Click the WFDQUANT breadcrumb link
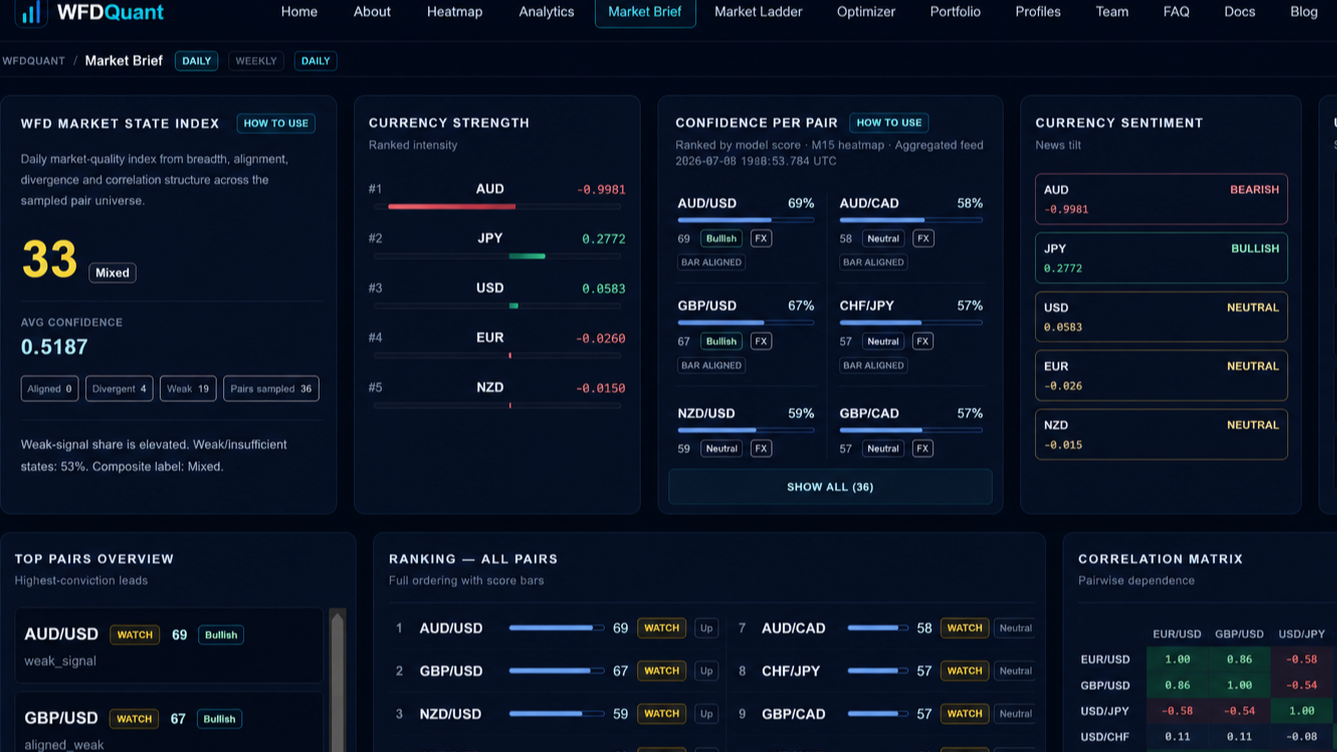The image size is (1337, 752). point(33,61)
